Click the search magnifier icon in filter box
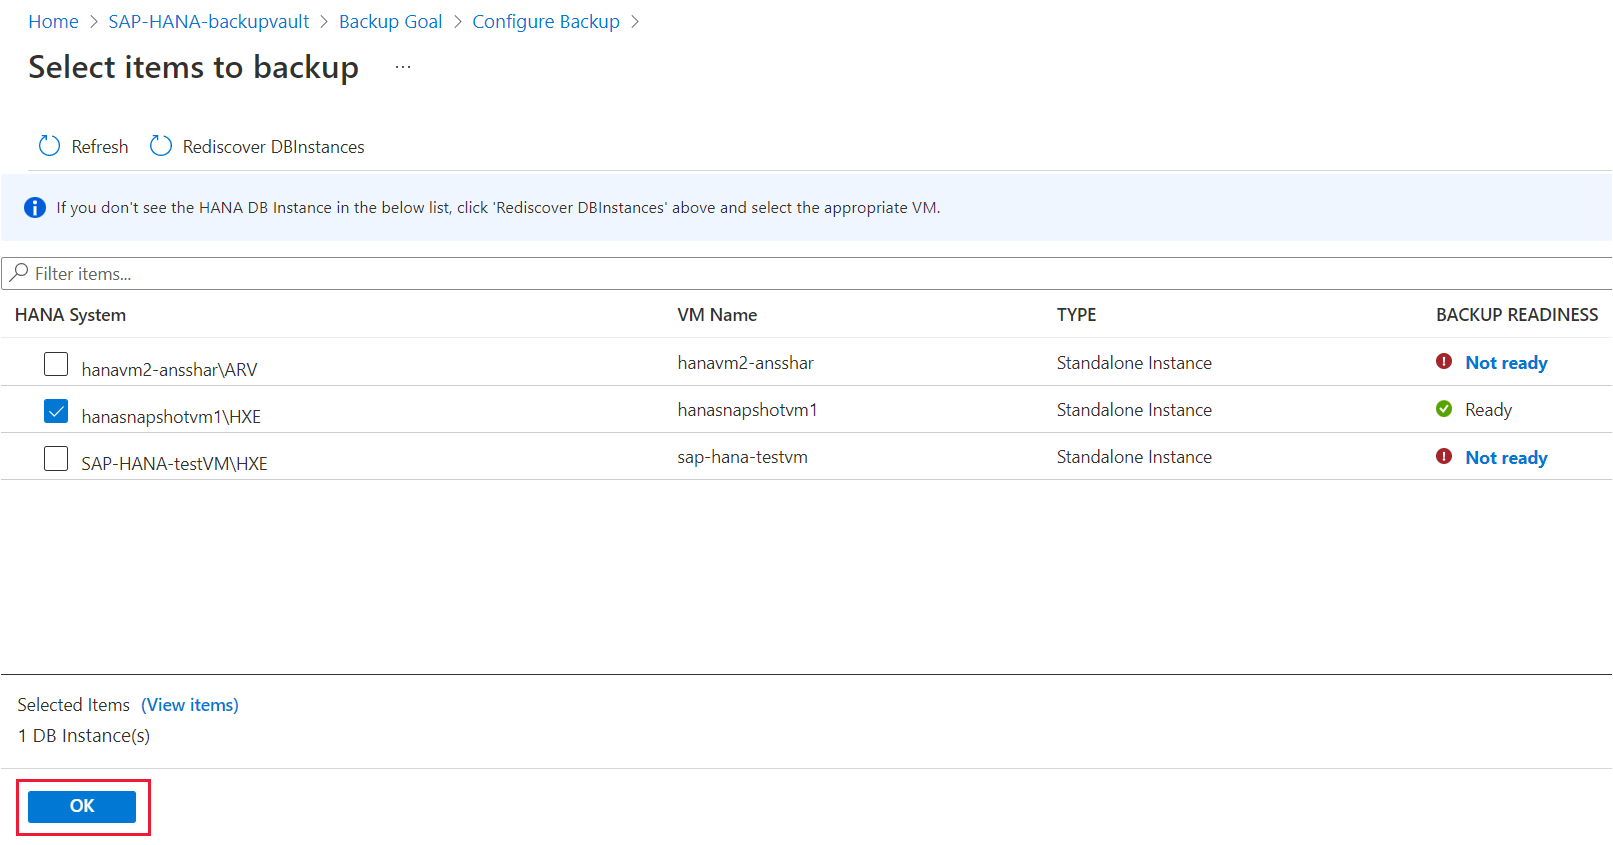 coord(19,273)
